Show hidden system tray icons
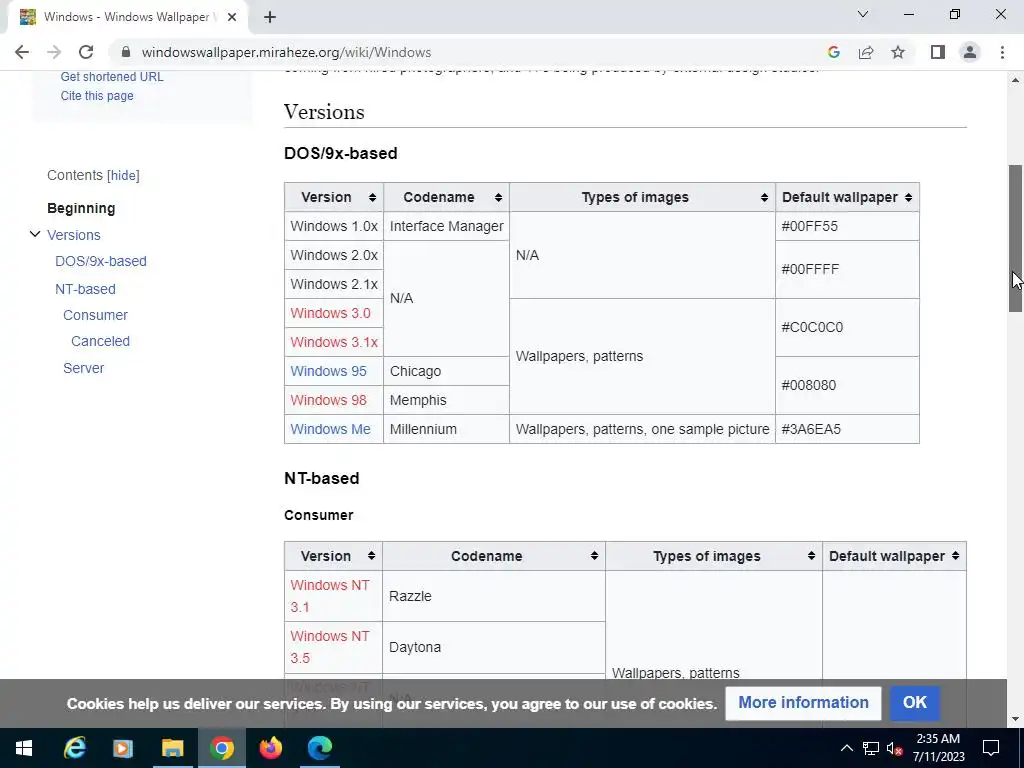Screen dimensions: 1024x768 (x=846, y=748)
